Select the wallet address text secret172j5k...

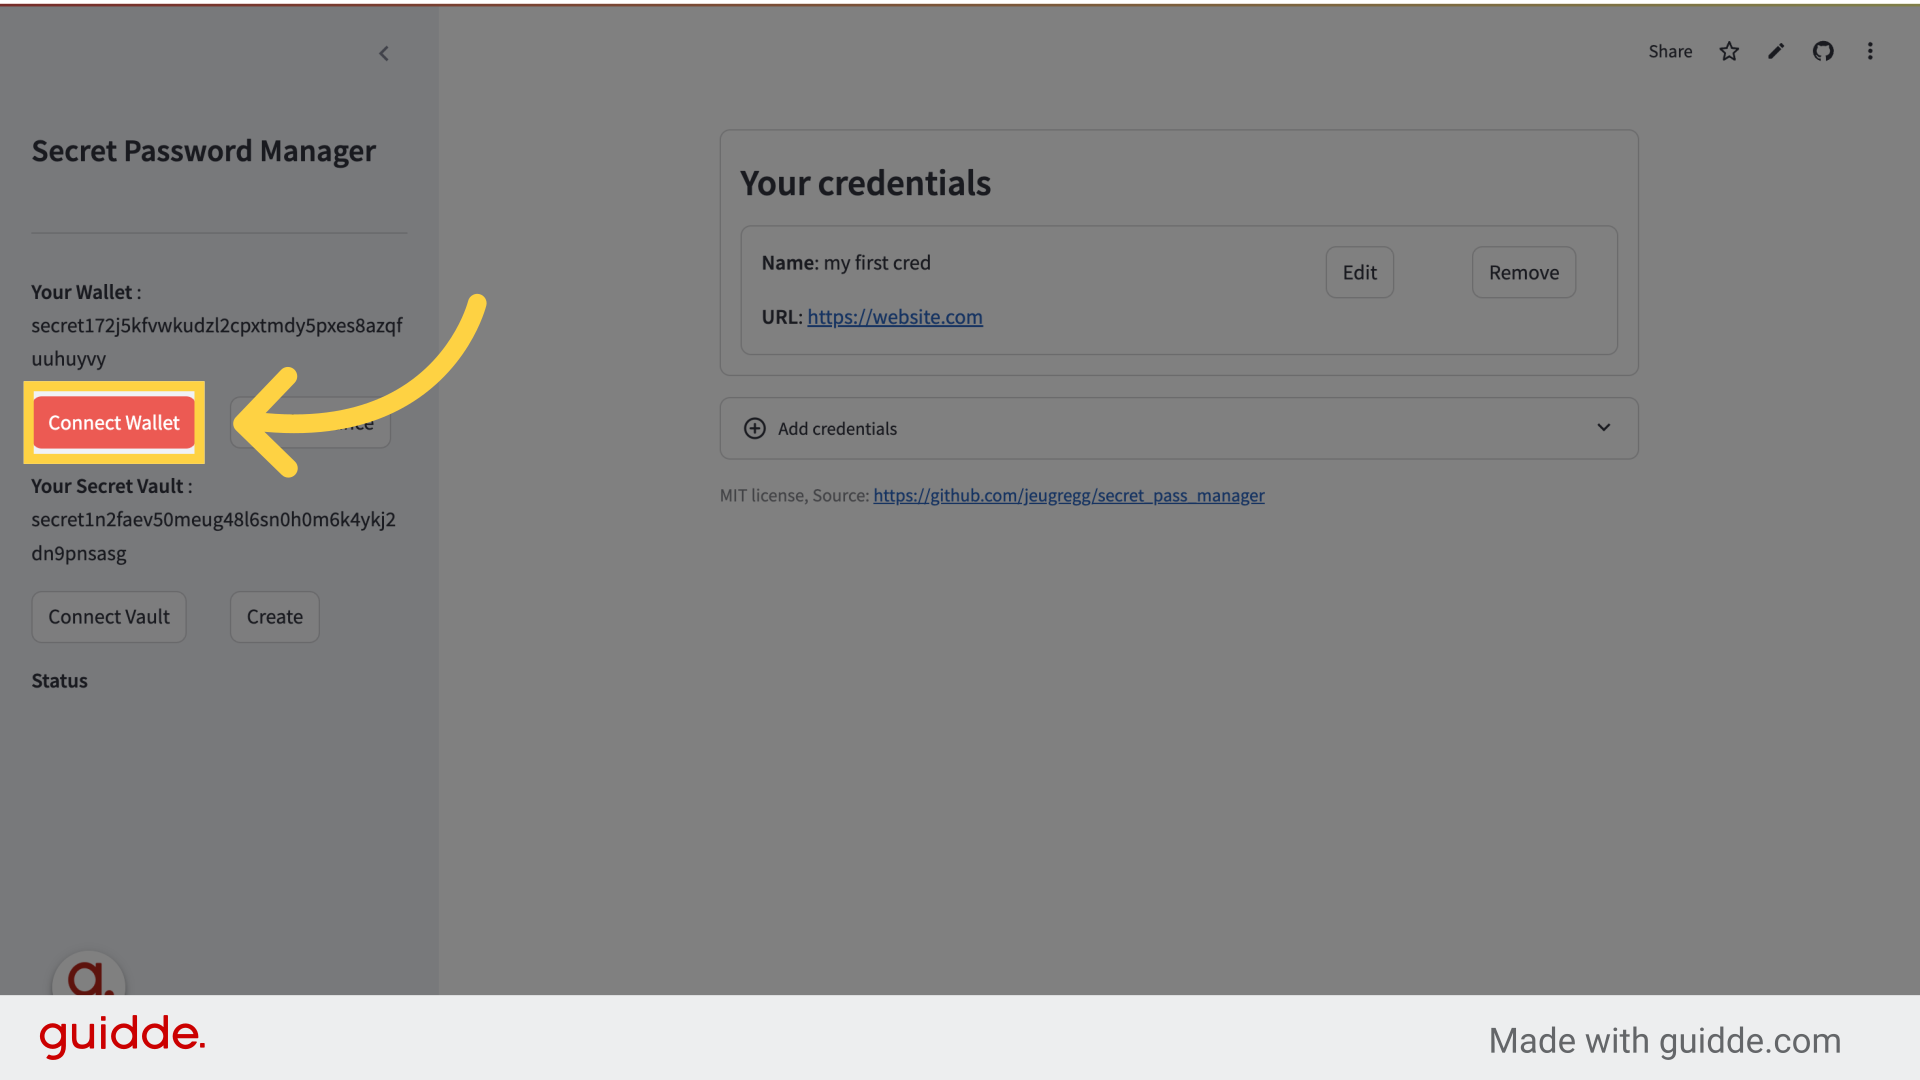[217, 342]
